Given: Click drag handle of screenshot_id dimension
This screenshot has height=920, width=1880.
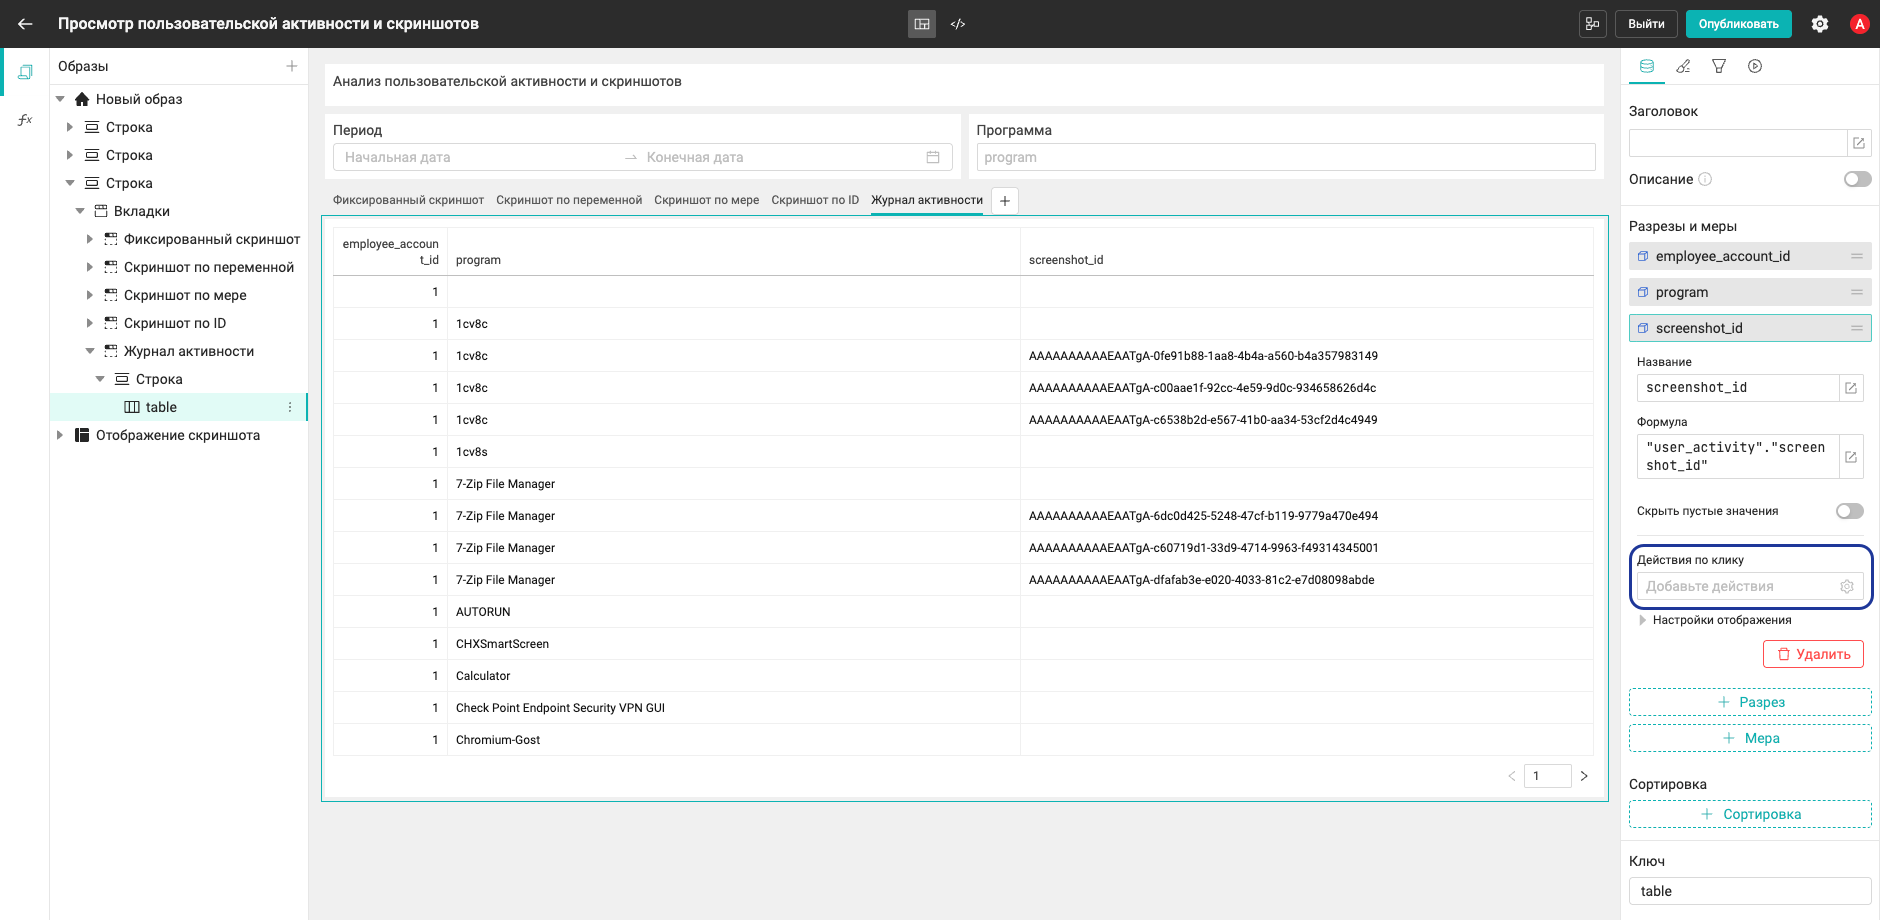Looking at the screenshot, I should point(1857,328).
